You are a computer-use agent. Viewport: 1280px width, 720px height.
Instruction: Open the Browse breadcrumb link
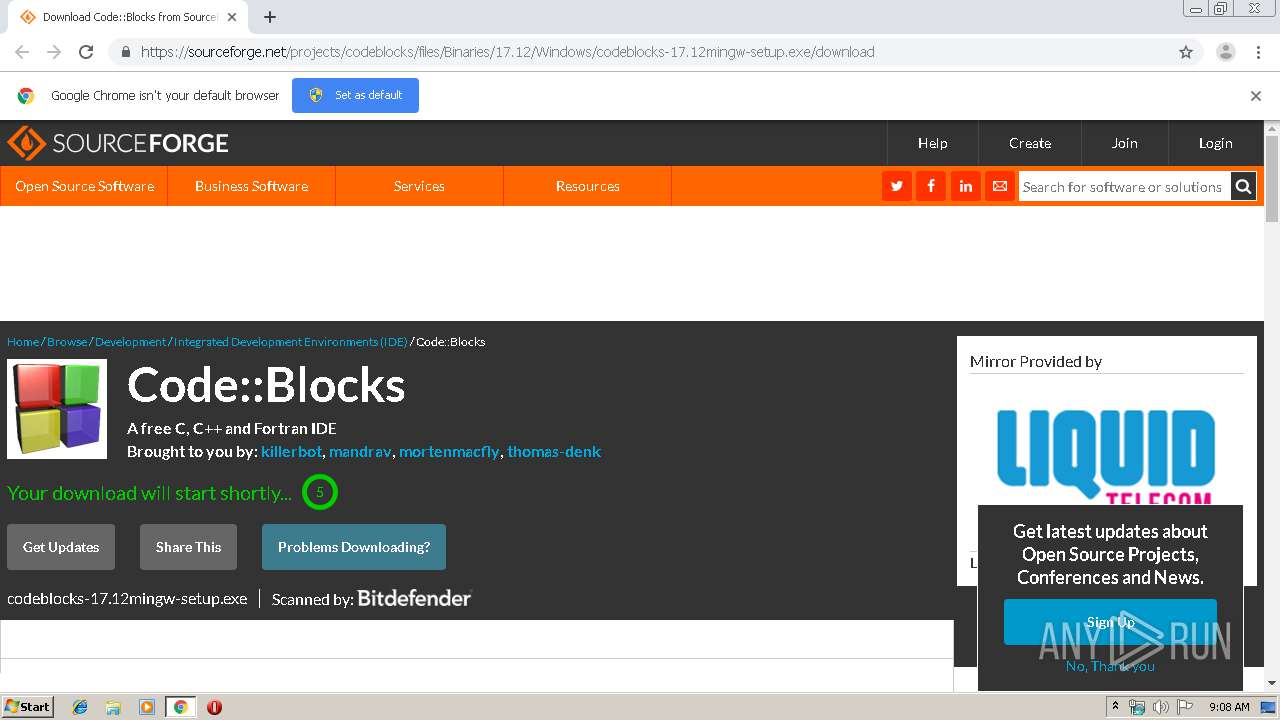pos(67,342)
